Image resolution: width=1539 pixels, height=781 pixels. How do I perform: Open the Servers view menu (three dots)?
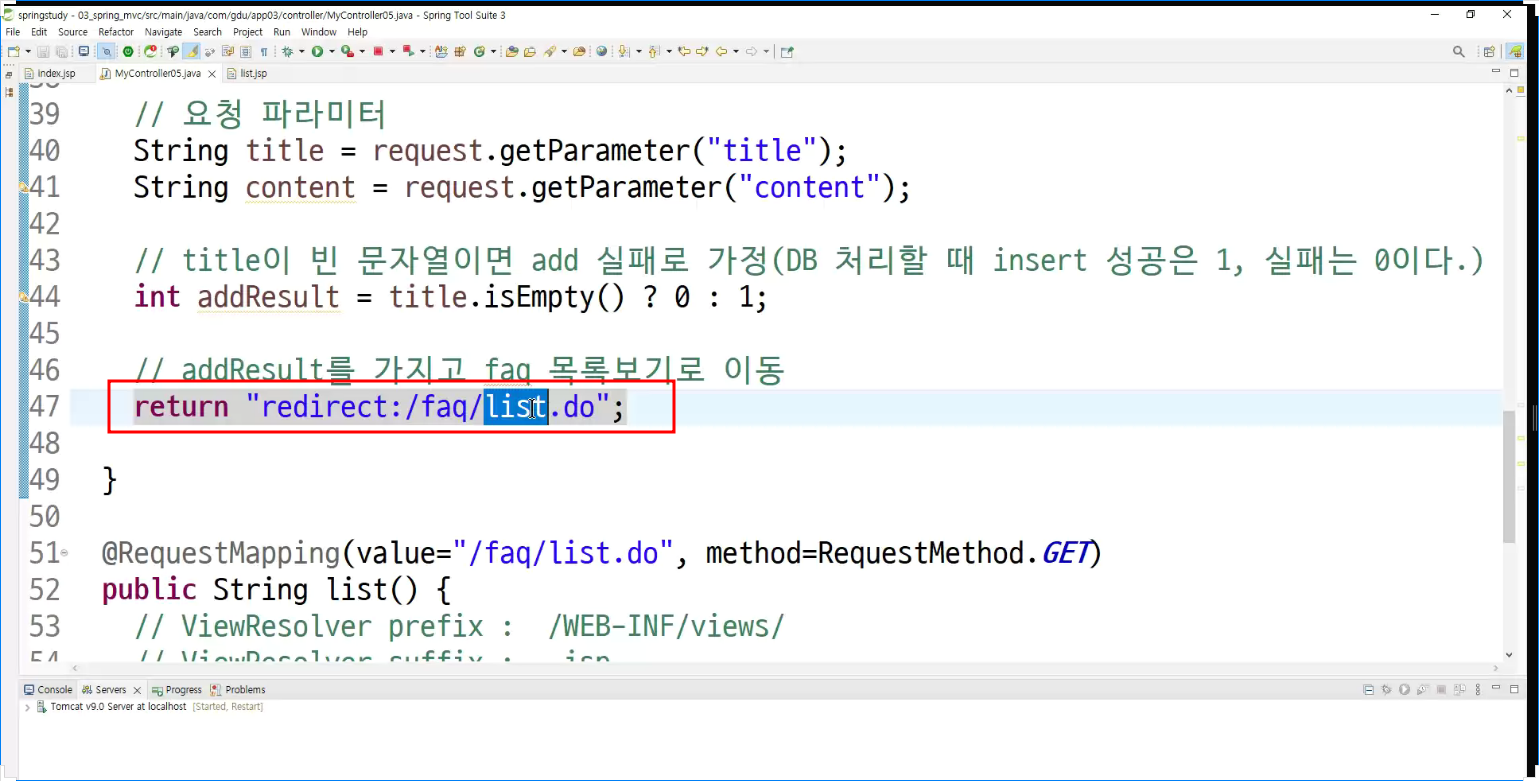(1478, 689)
